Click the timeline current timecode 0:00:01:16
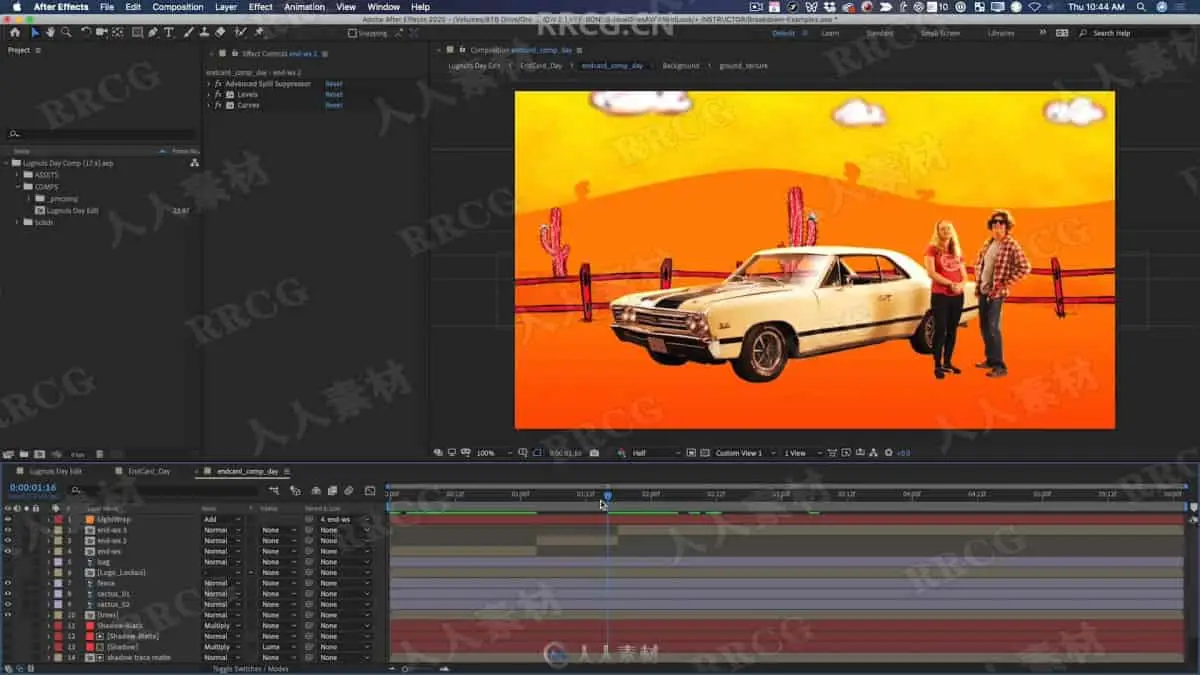 33,488
